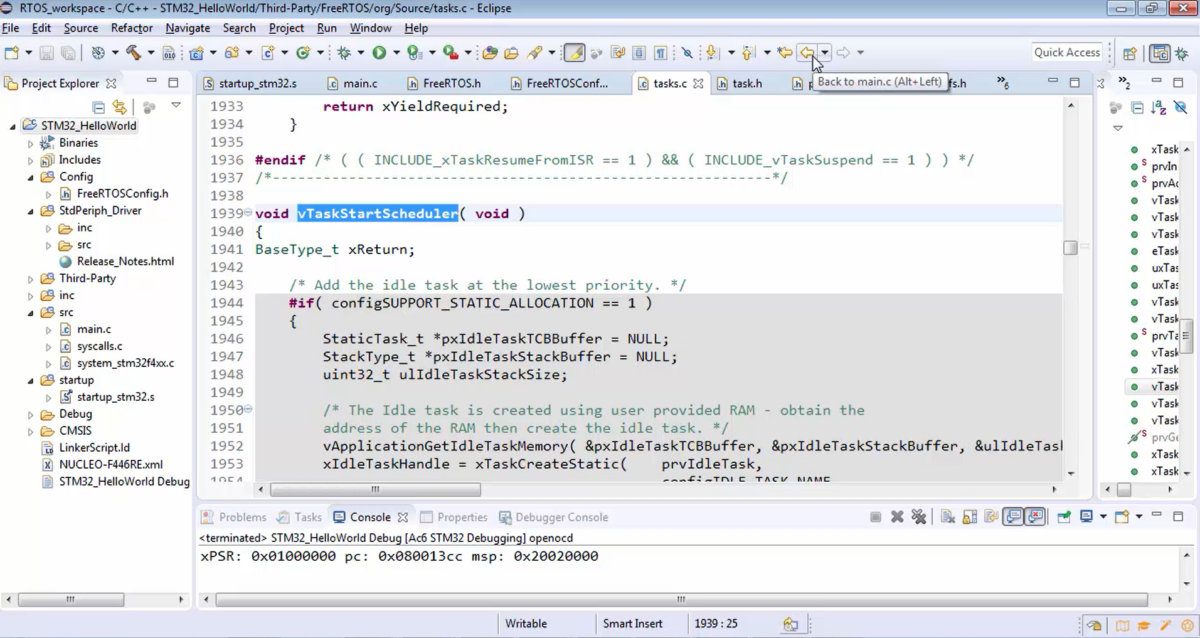Click Outline Collapse All icon
The image size is (1200, 638).
(1137, 107)
